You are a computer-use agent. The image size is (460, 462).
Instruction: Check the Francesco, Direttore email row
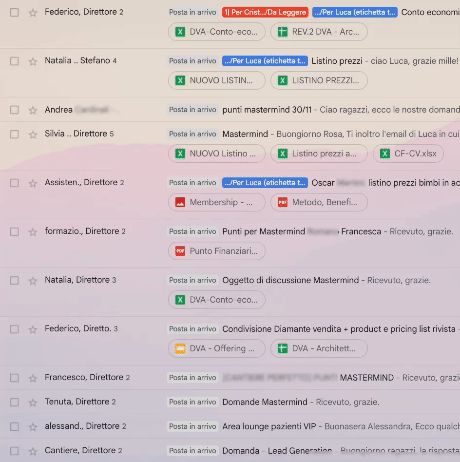(x=14, y=378)
